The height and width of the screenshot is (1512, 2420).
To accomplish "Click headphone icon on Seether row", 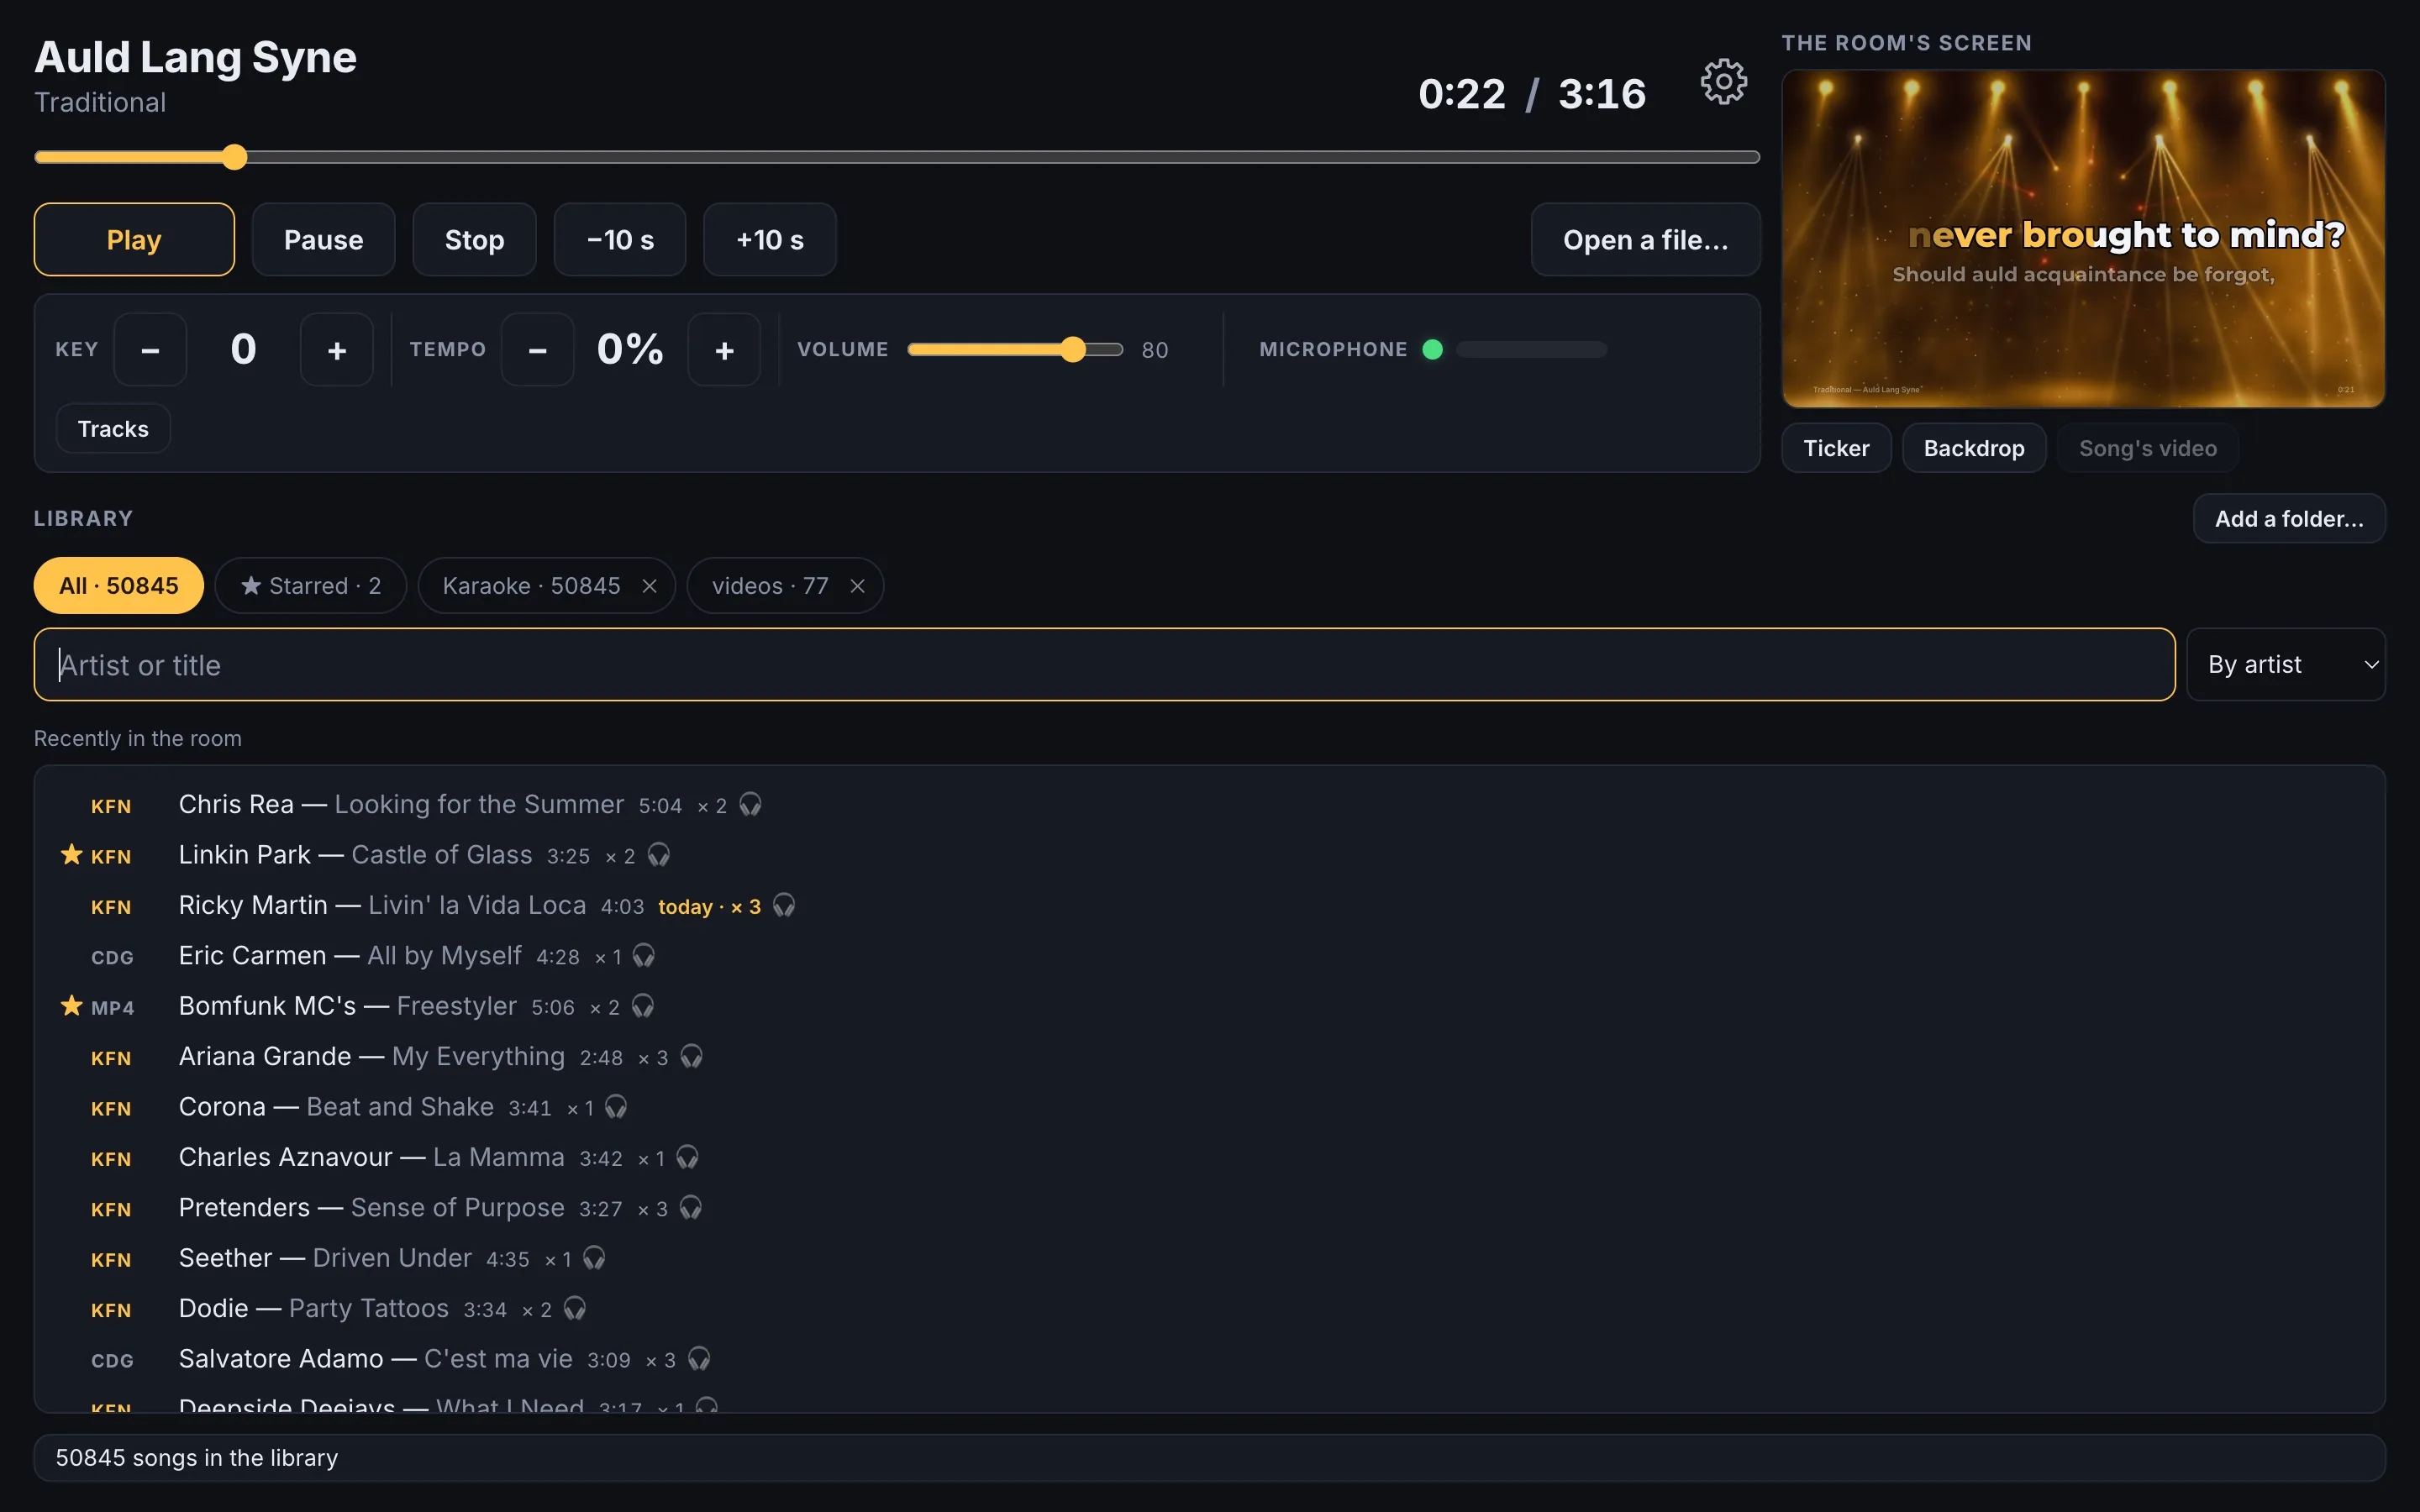I will click(594, 1258).
